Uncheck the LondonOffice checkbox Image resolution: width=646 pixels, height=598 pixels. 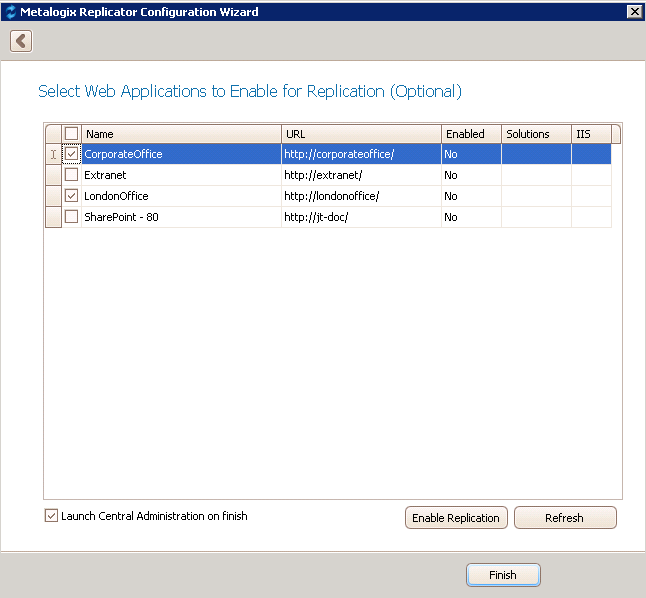(71, 196)
